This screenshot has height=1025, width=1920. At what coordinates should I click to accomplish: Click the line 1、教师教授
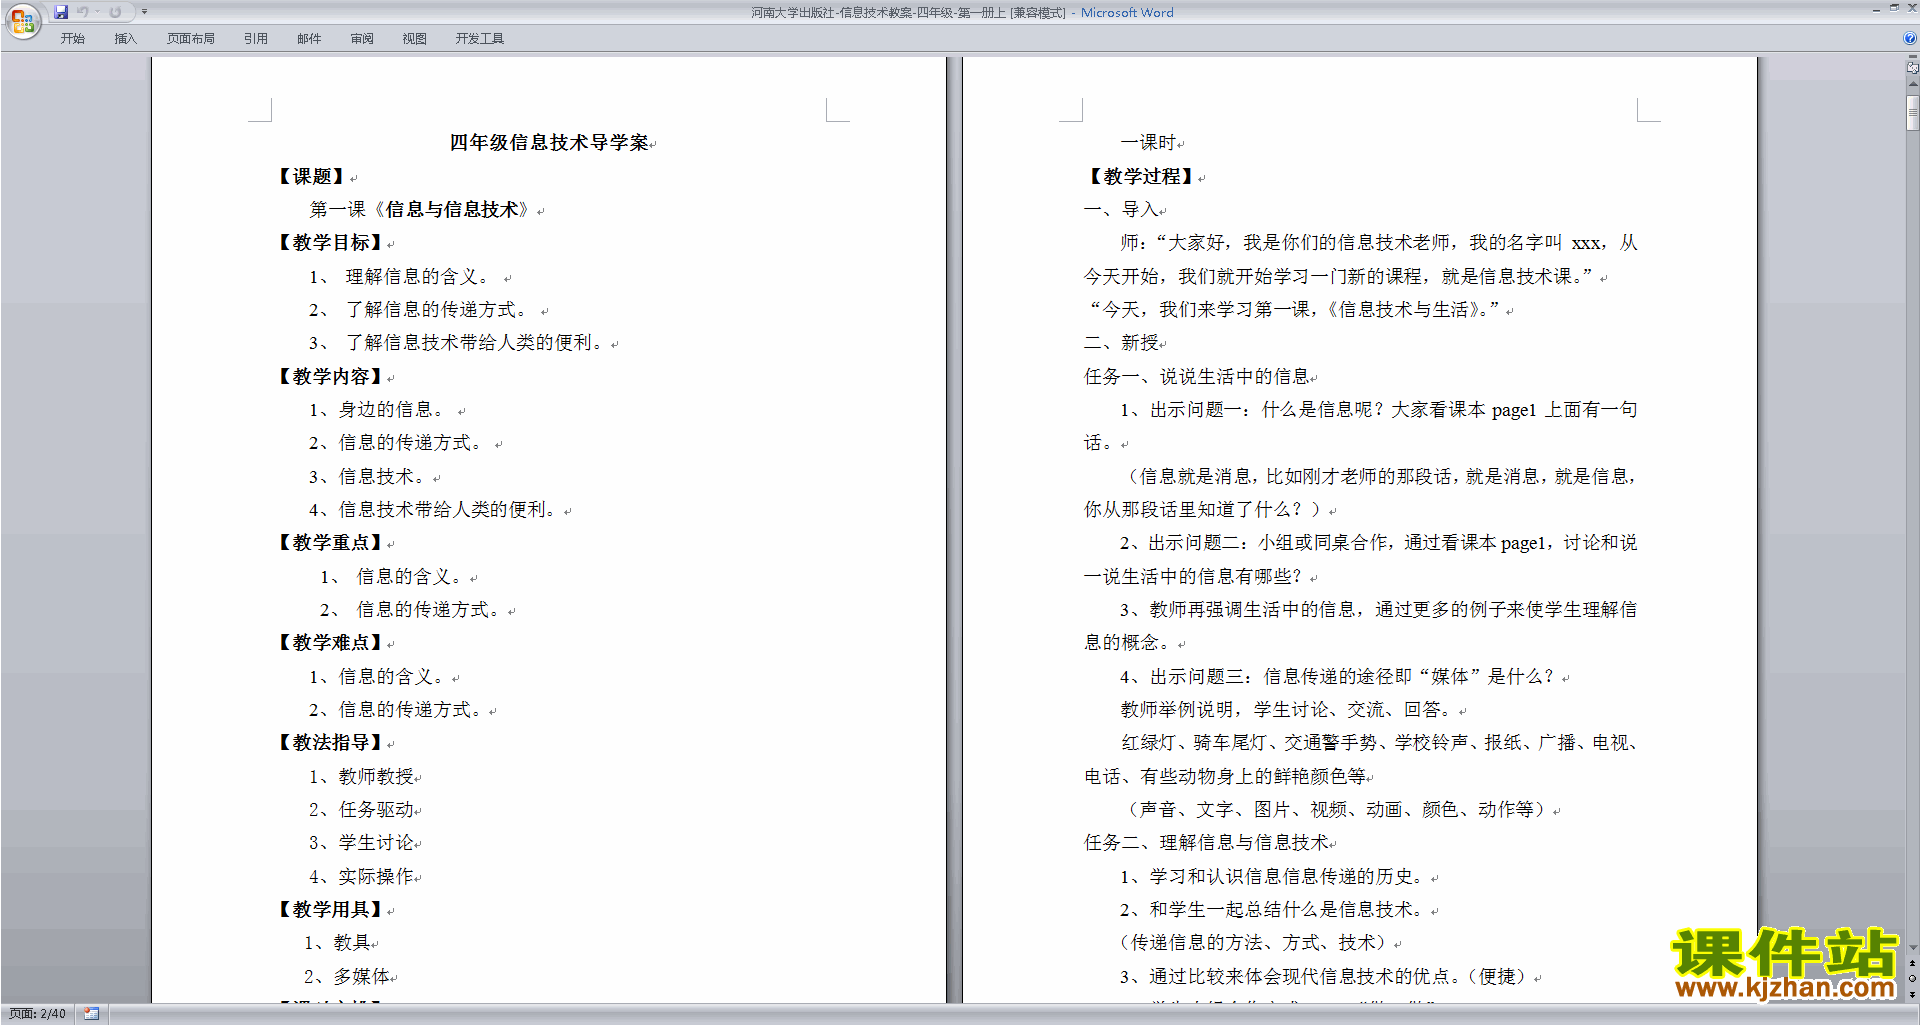[x=362, y=777]
